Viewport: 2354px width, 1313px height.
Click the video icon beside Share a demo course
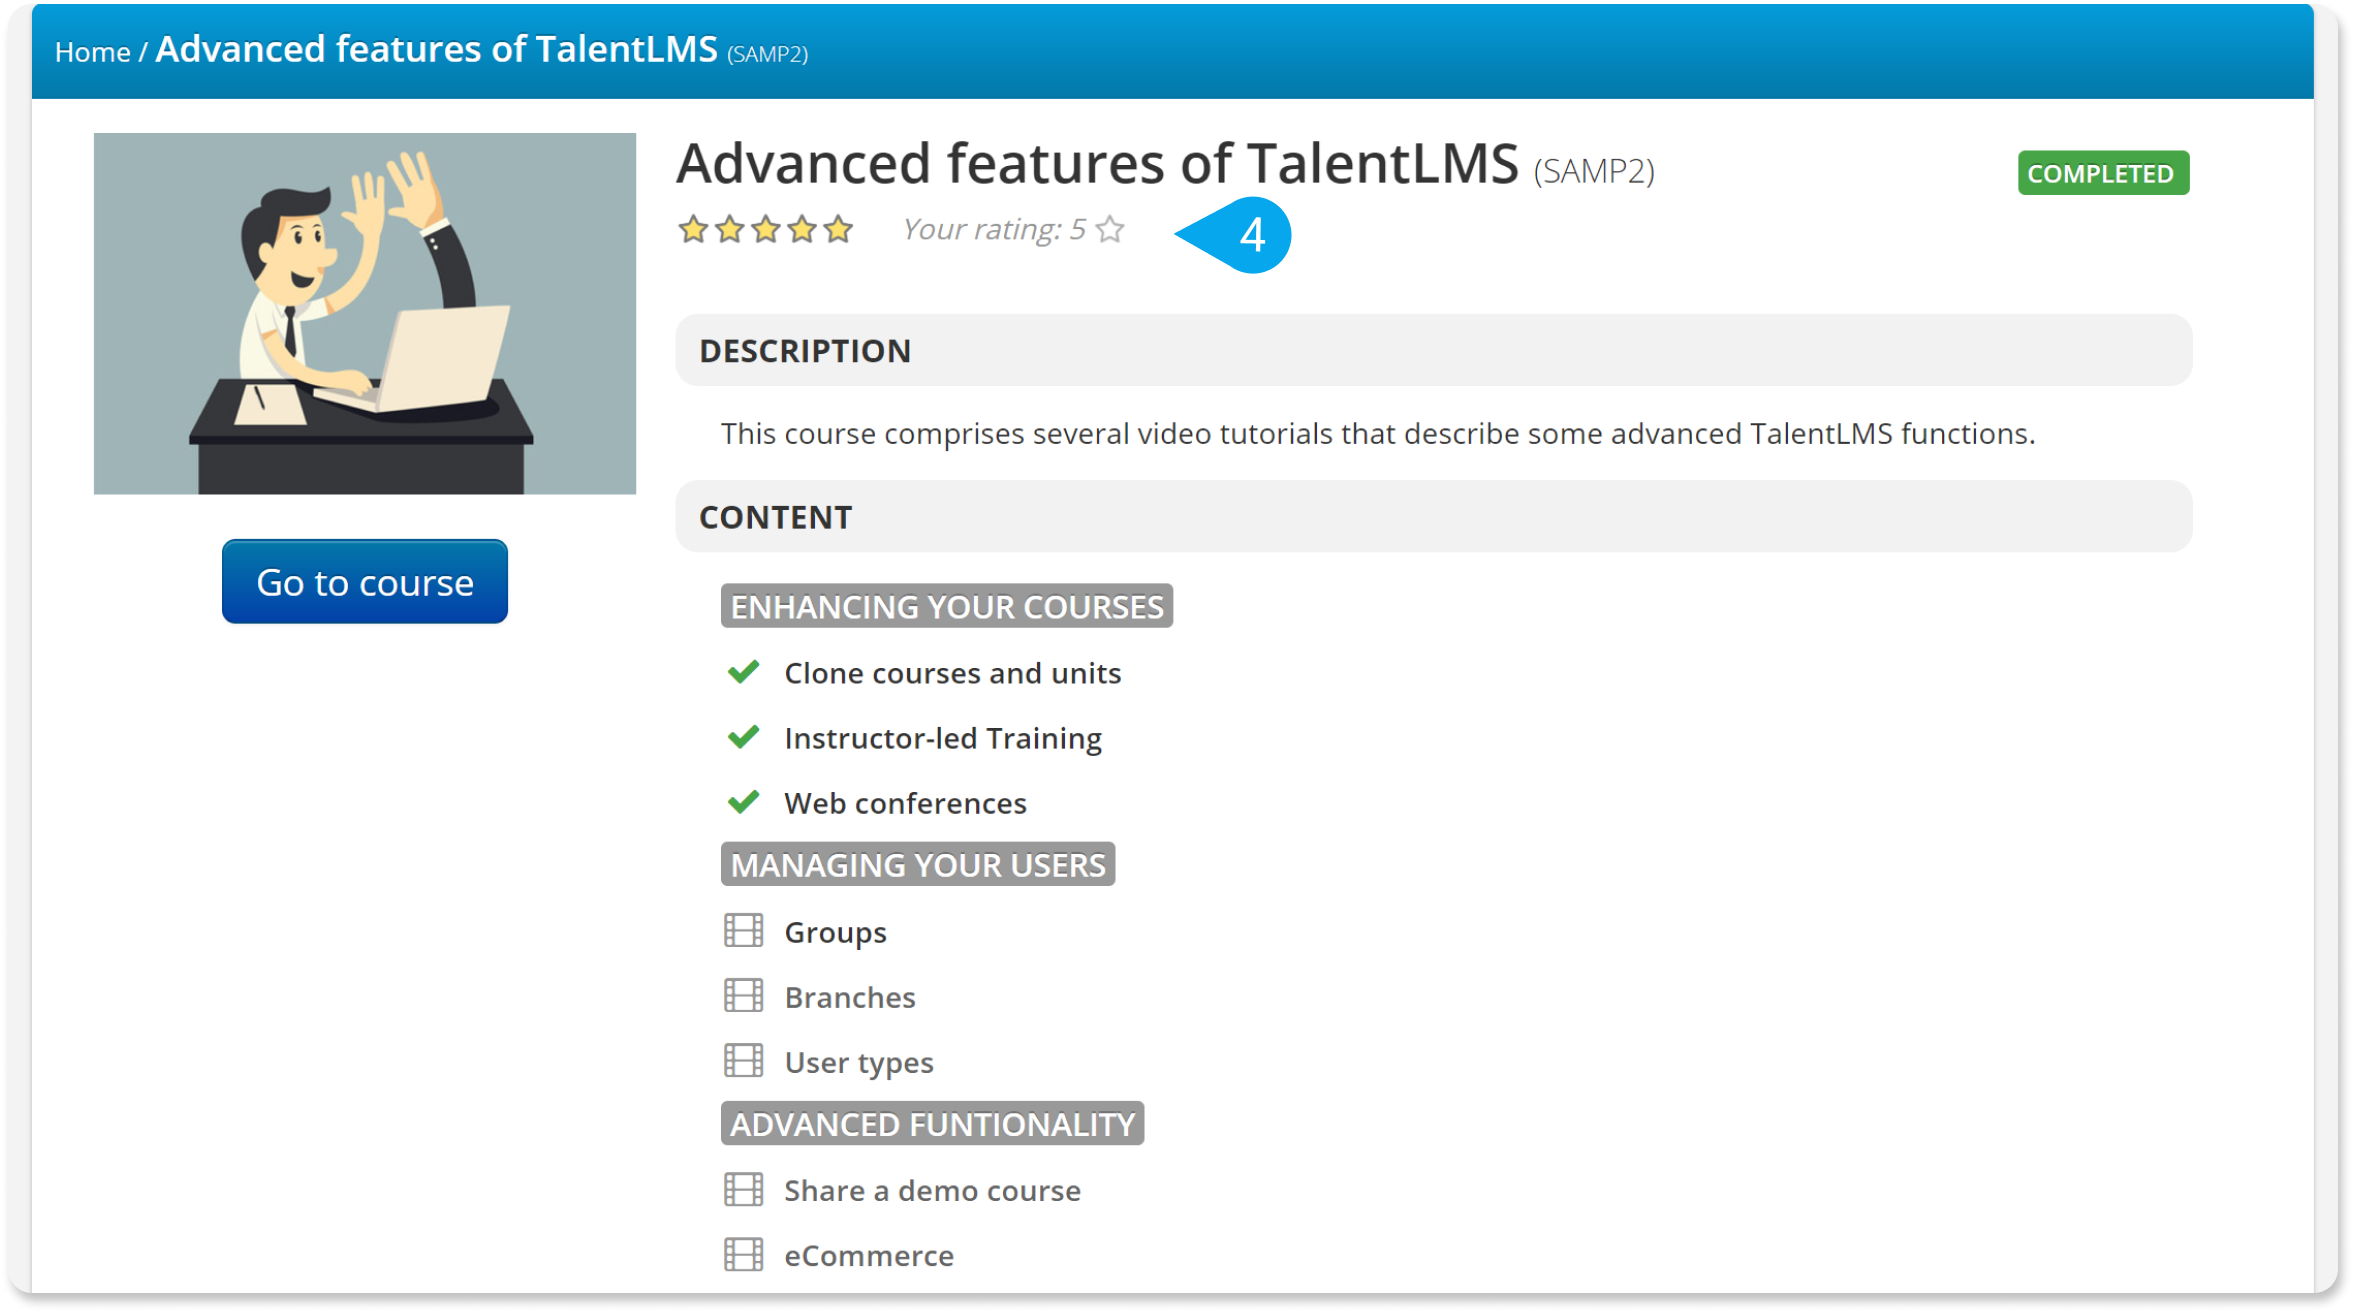[x=742, y=1189]
